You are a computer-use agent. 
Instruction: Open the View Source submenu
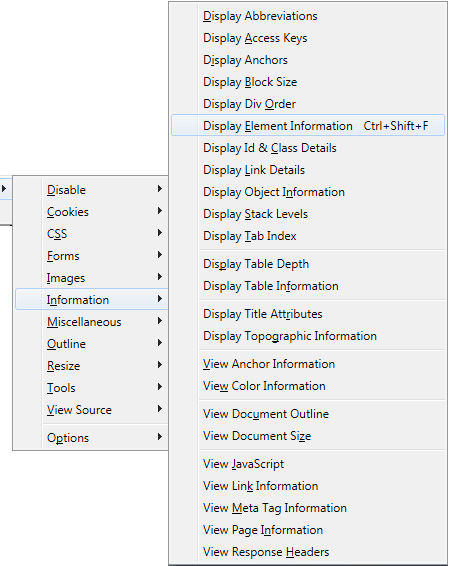(x=92, y=410)
